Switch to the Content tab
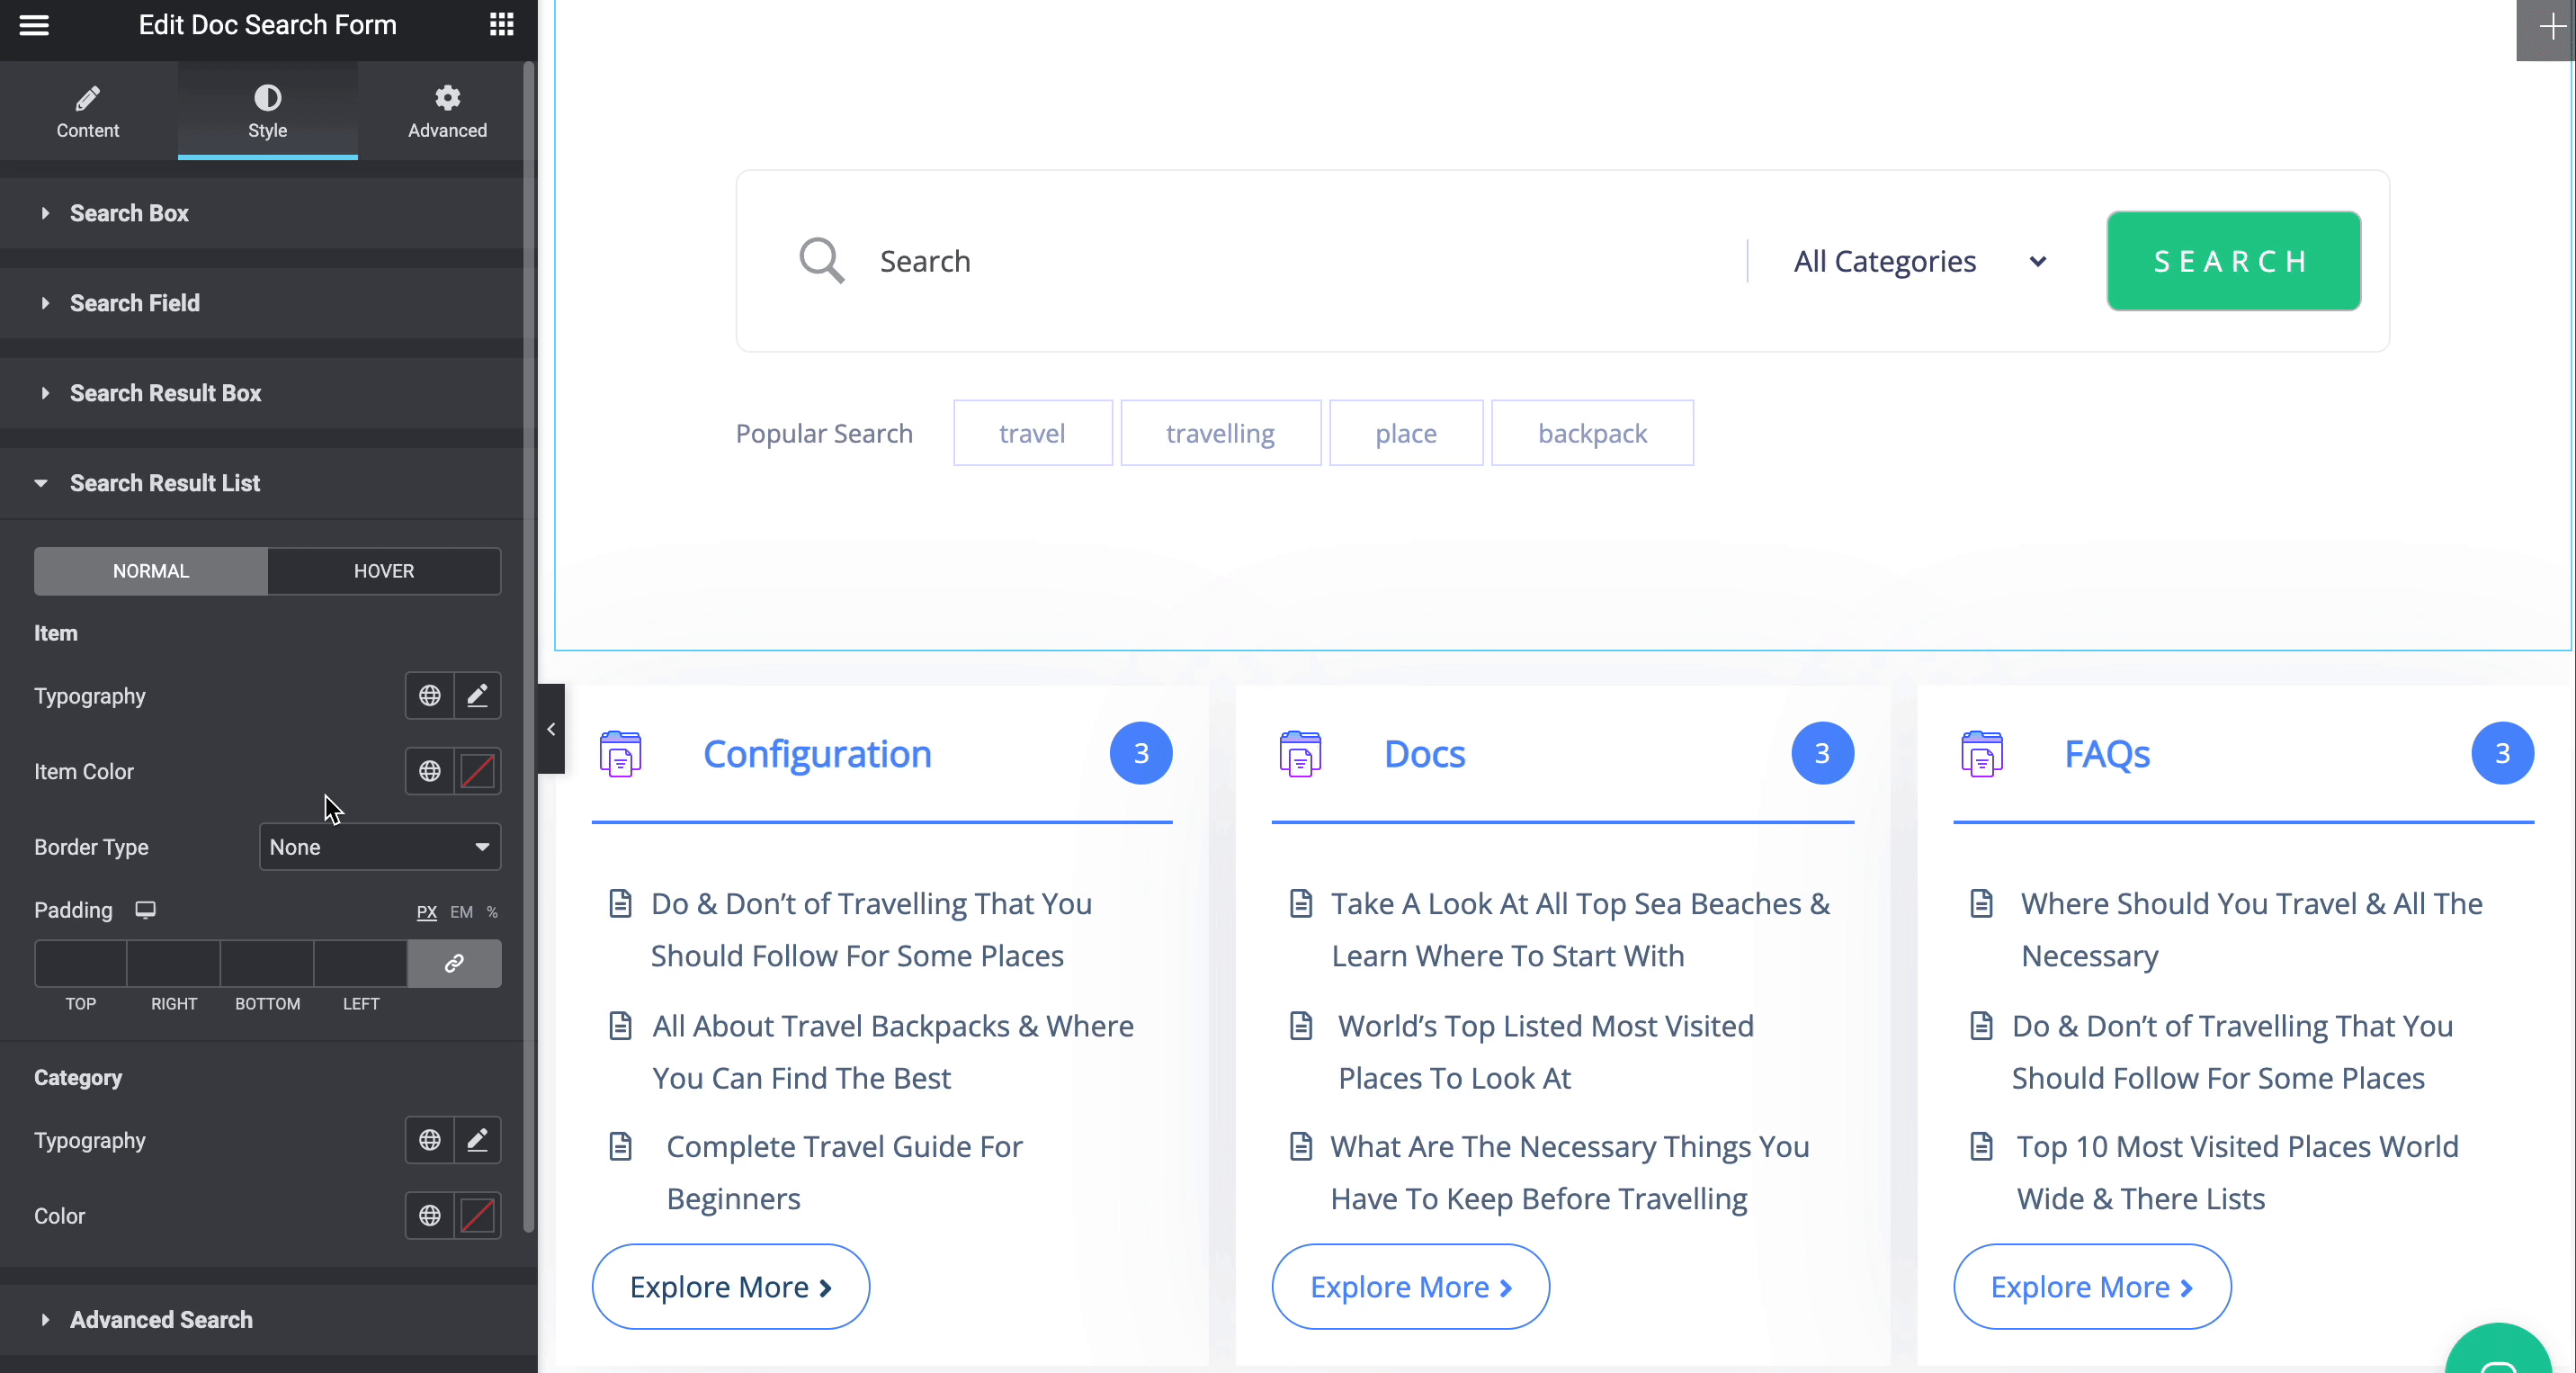This screenshot has width=2576, height=1373. (x=88, y=111)
